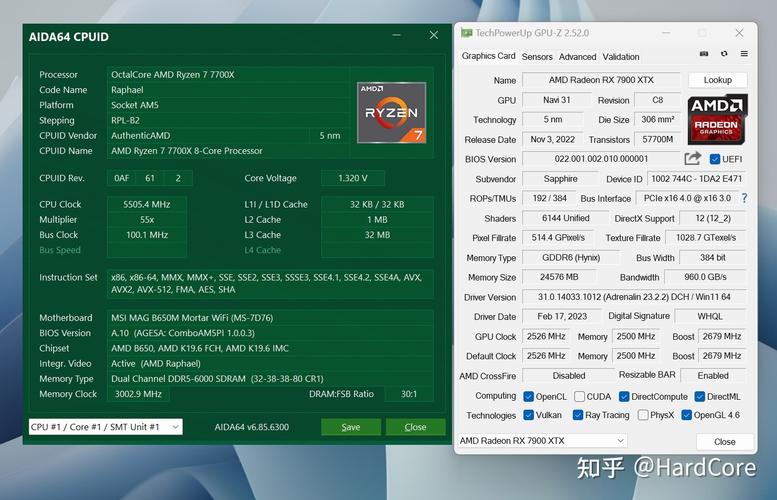The width and height of the screenshot is (777, 500).
Task: Click the Code Name Raphael text
Action: [127, 90]
